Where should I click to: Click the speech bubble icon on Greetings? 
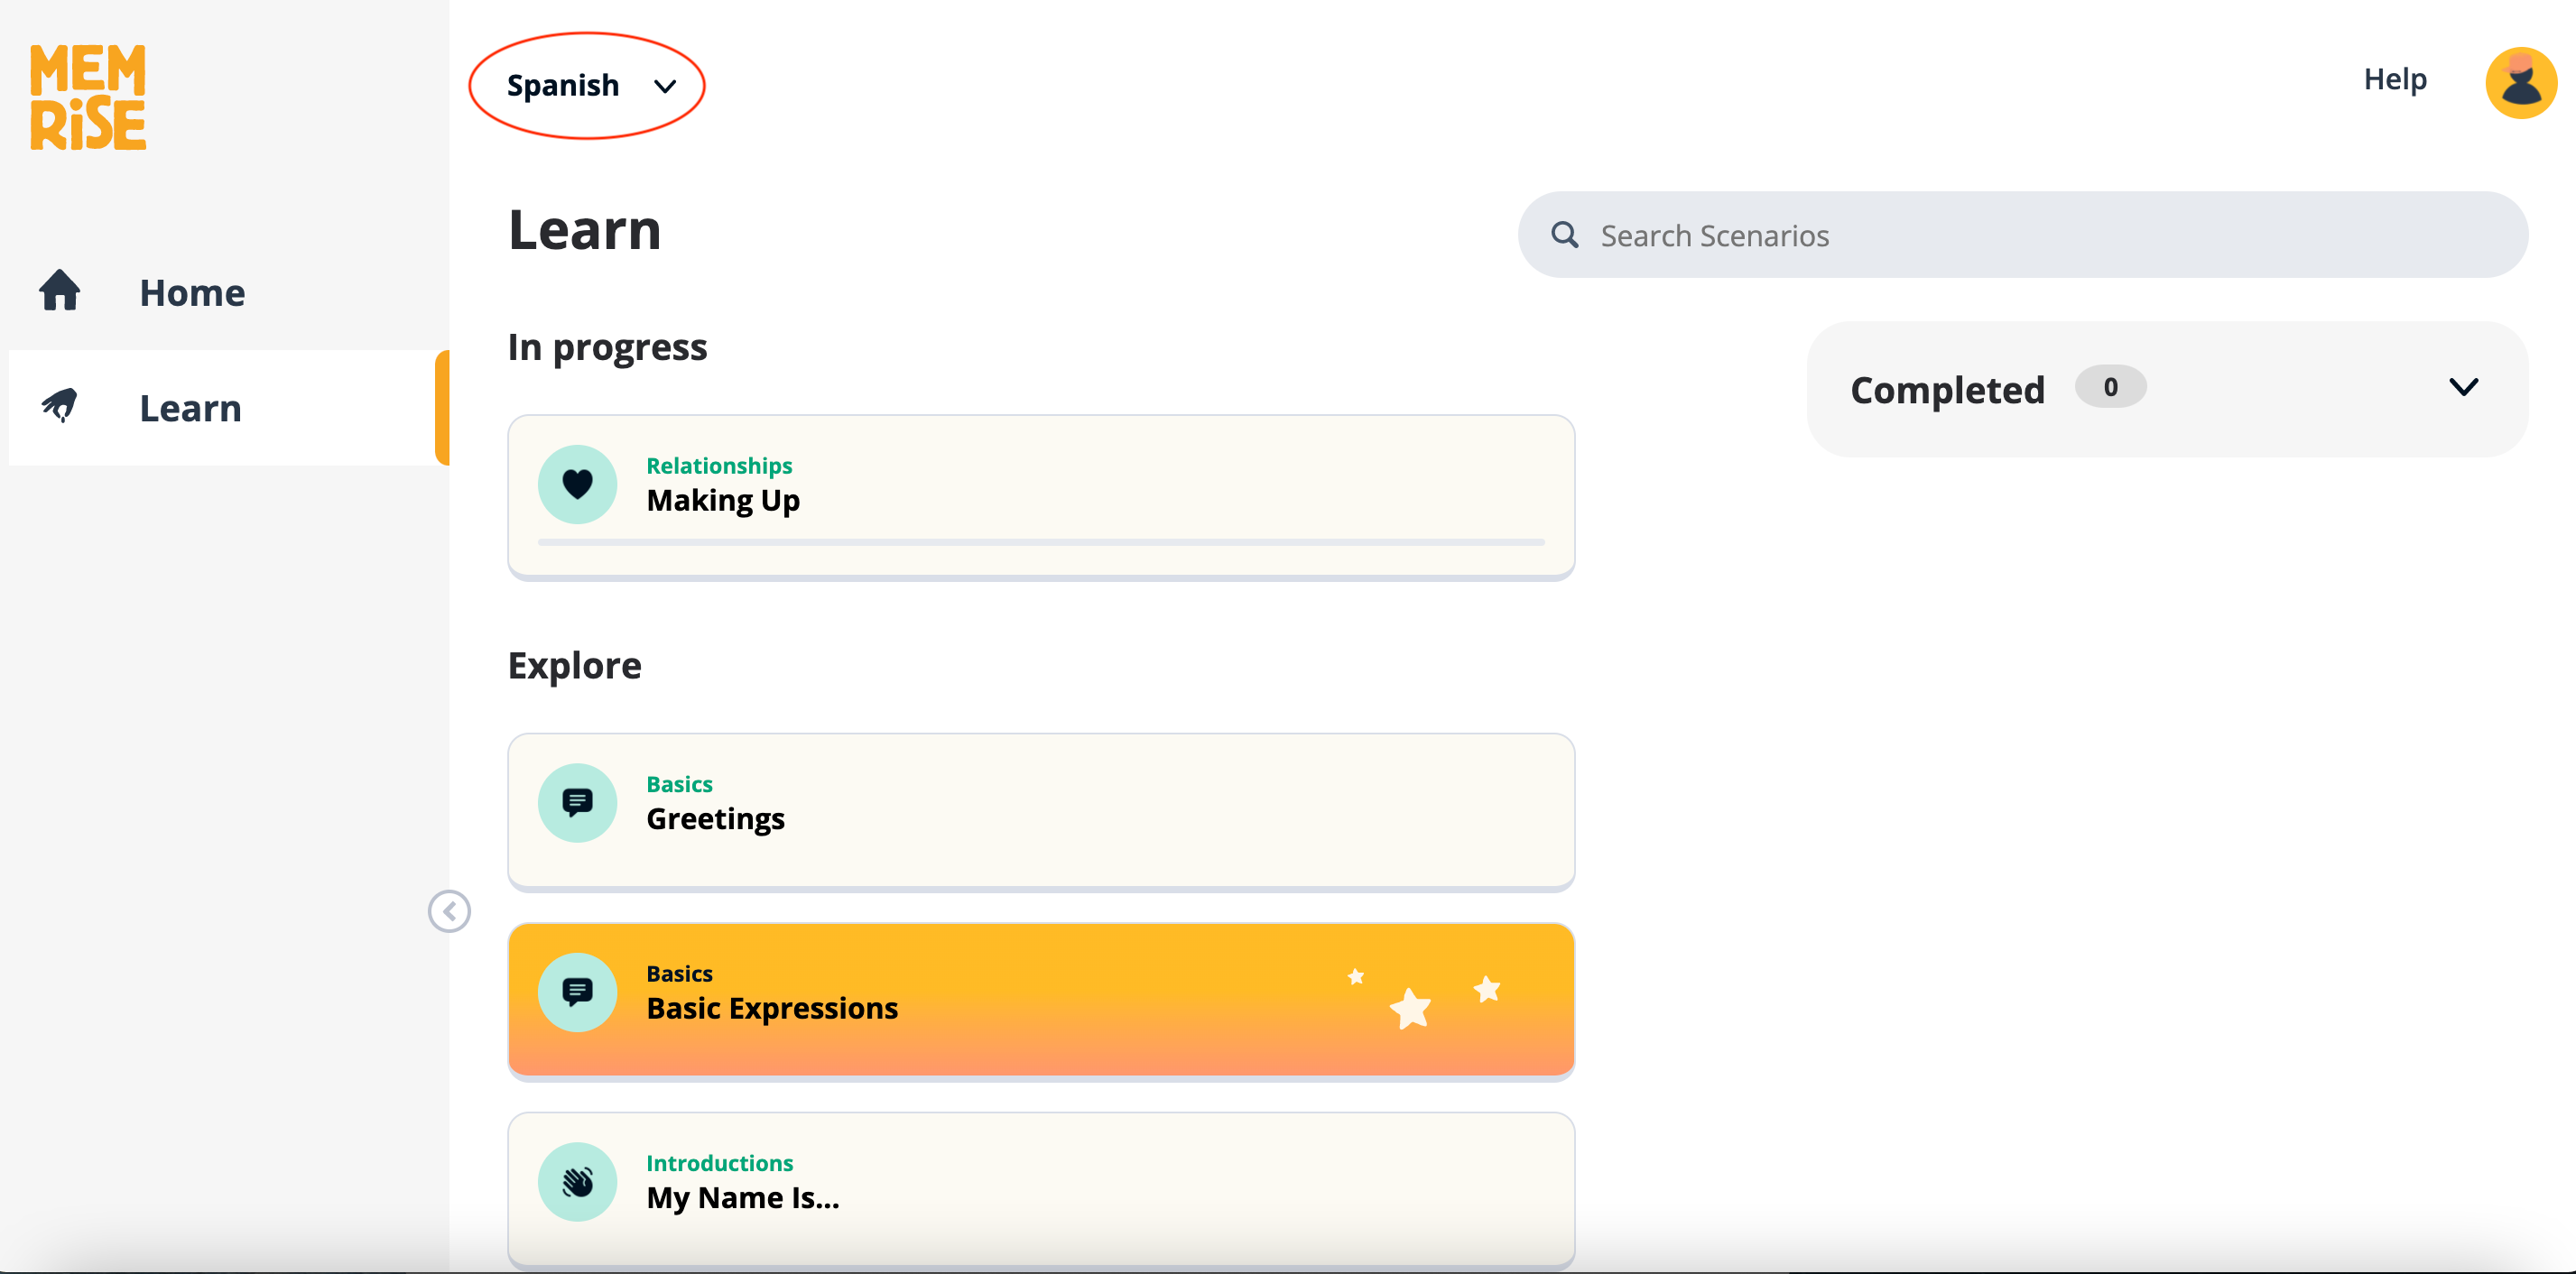point(577,802)
